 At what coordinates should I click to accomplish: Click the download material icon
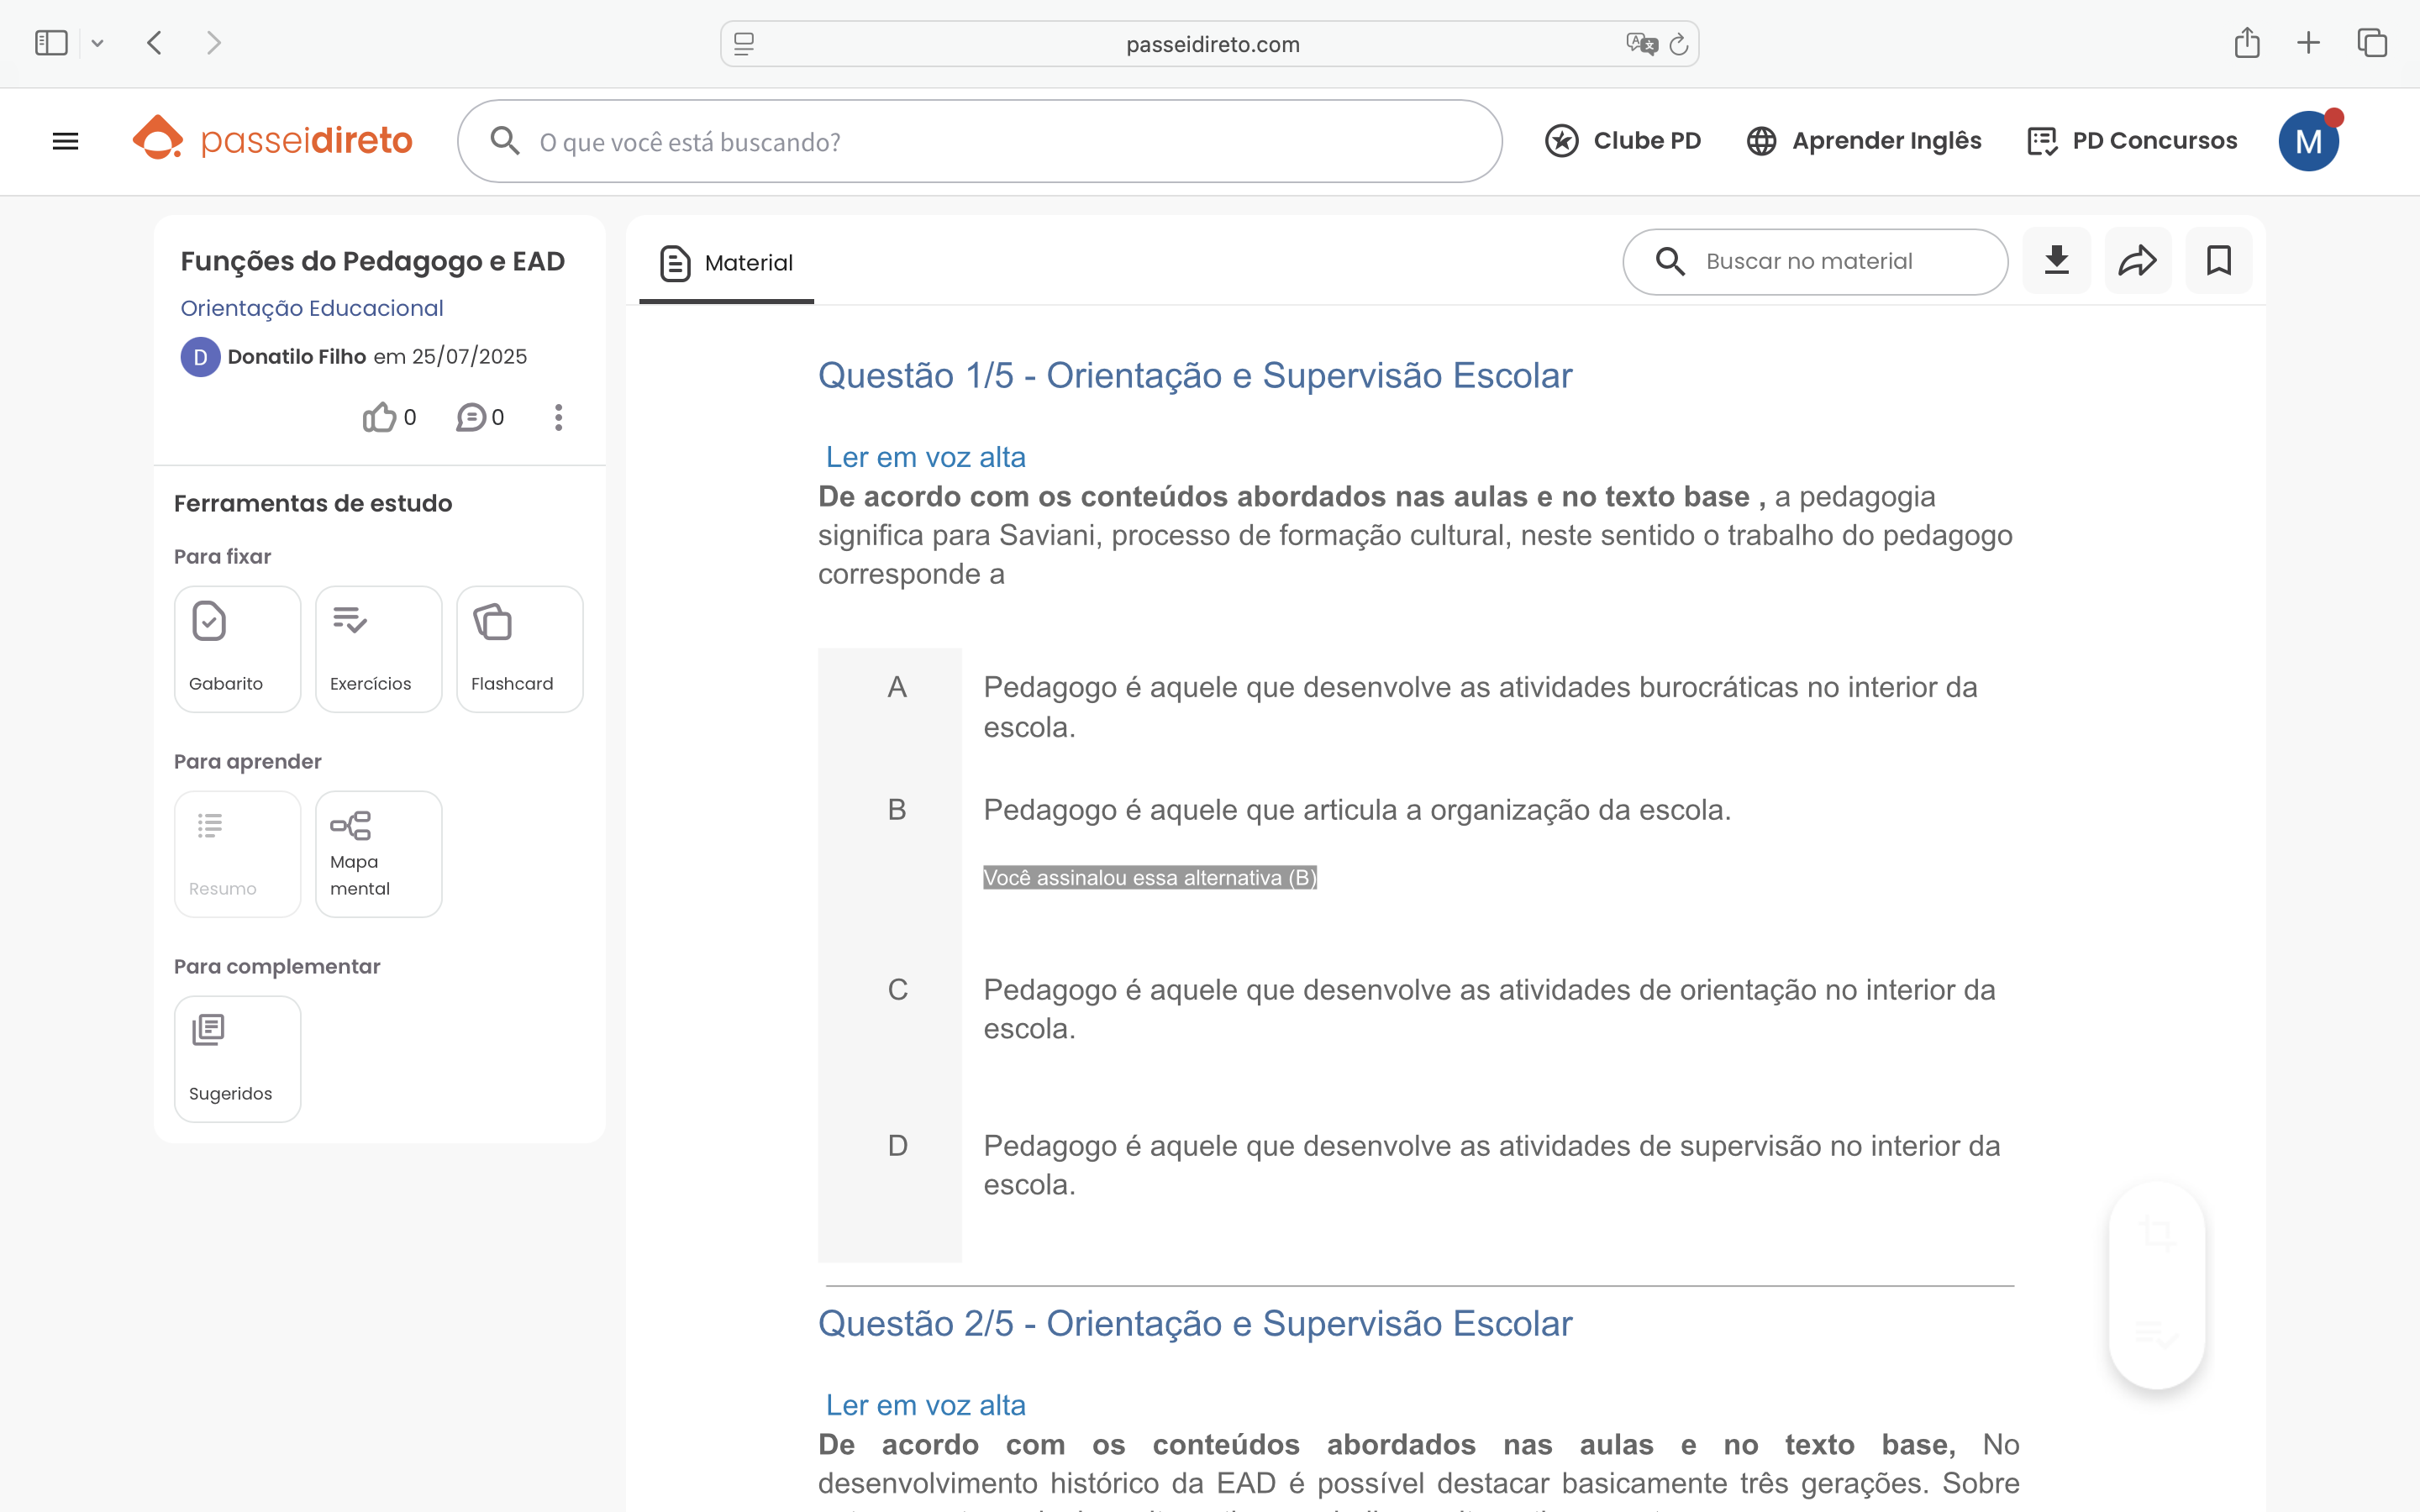click(x=2056, y=261)
